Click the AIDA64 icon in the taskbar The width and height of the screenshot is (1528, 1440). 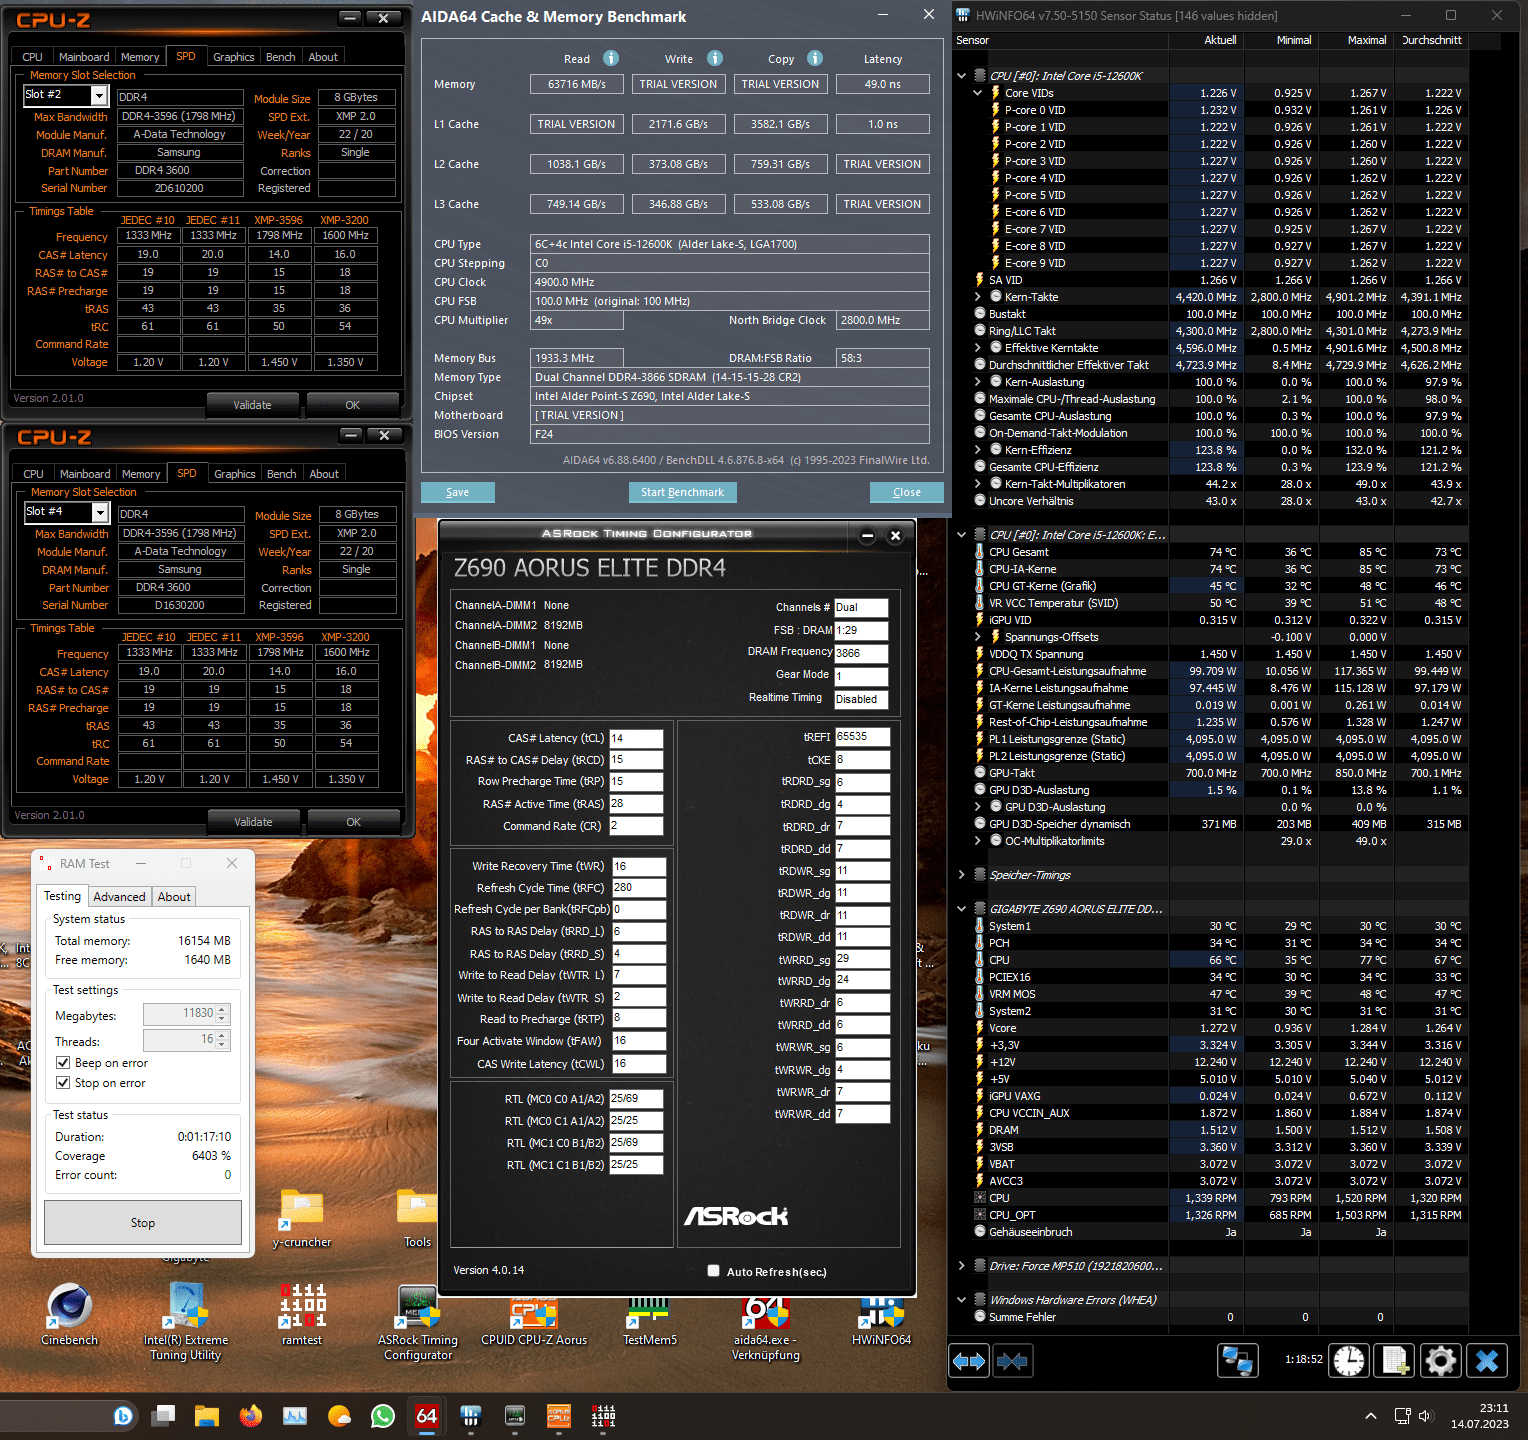tap(427, 1416)
